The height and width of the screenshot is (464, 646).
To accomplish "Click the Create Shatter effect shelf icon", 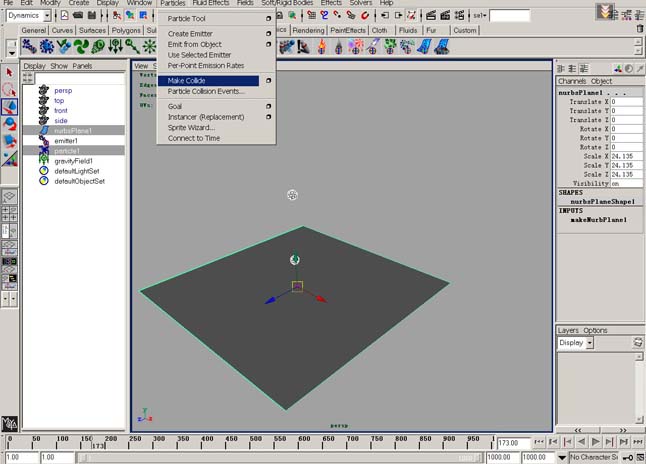I will tap(390, 47).
